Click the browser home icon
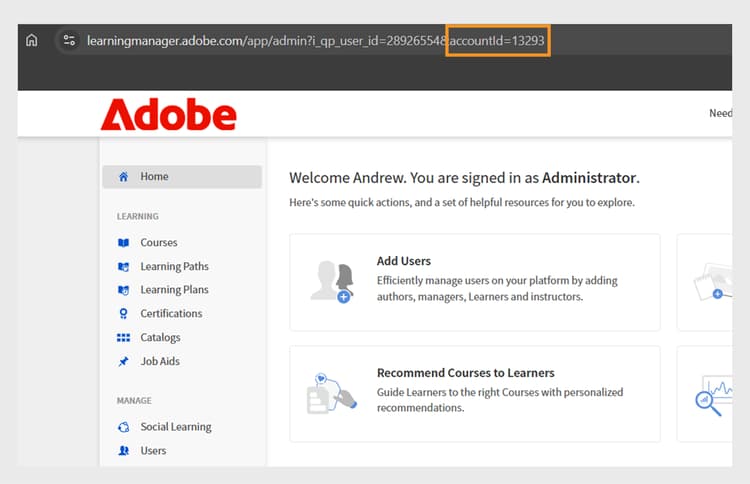750x484 pixels. pyautogui.click(x=32, y=40)
